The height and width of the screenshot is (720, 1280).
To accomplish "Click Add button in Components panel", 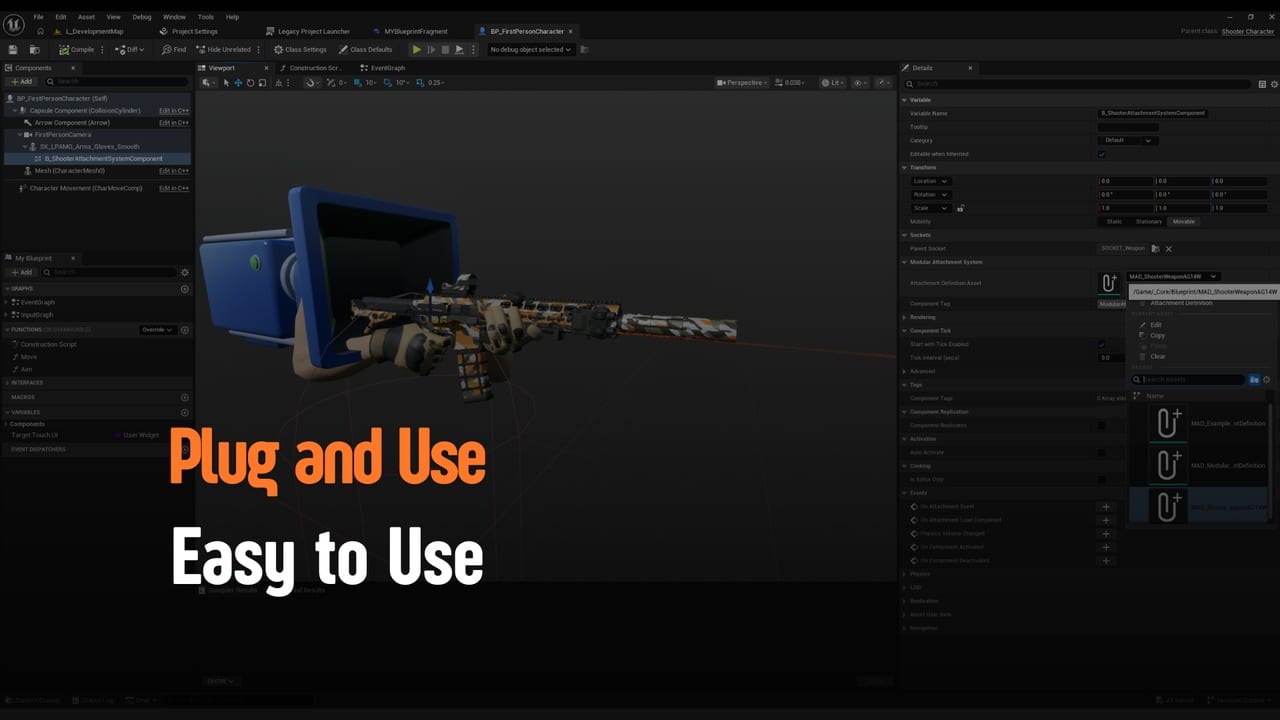I will (x=21, y=81).
